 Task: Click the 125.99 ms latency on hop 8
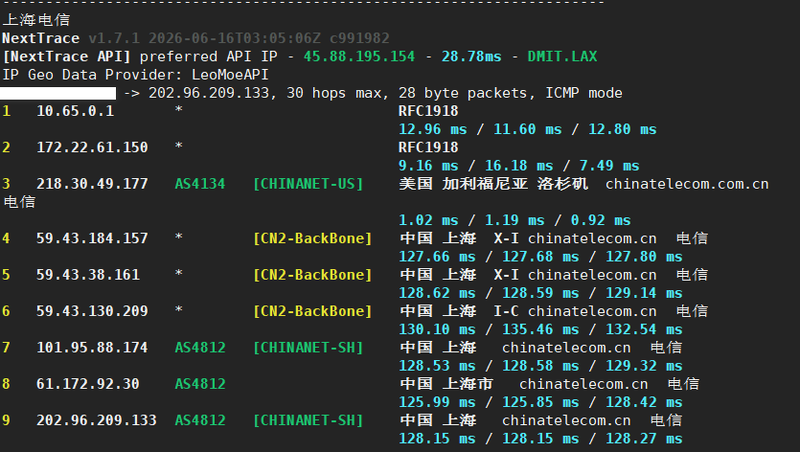pos(437,402)
